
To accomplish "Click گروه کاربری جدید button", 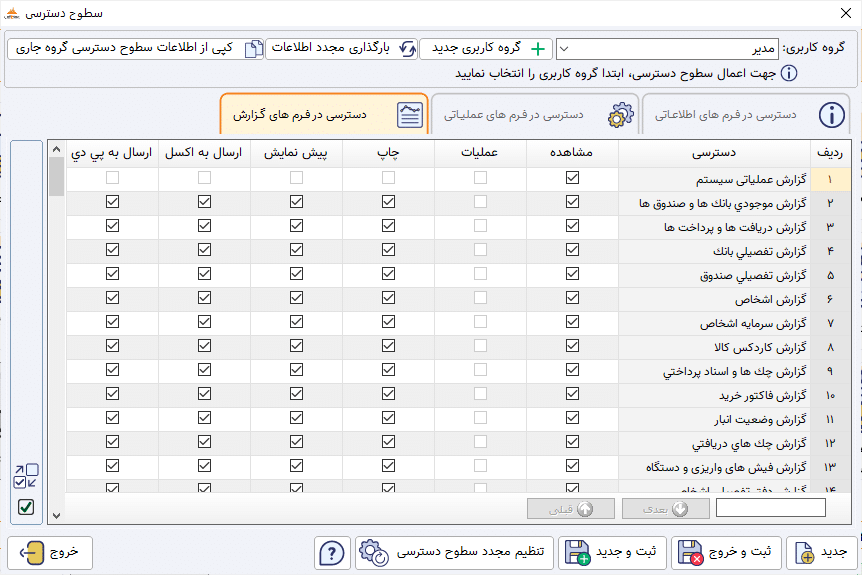I will click(x=486, y=49).
